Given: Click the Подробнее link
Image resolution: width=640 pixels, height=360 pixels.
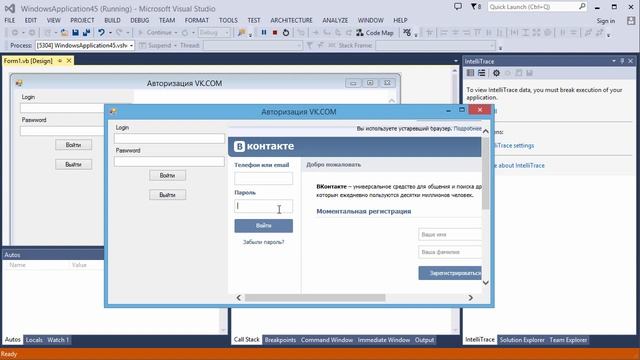Looking at the screenshot, I should [467, 128].
